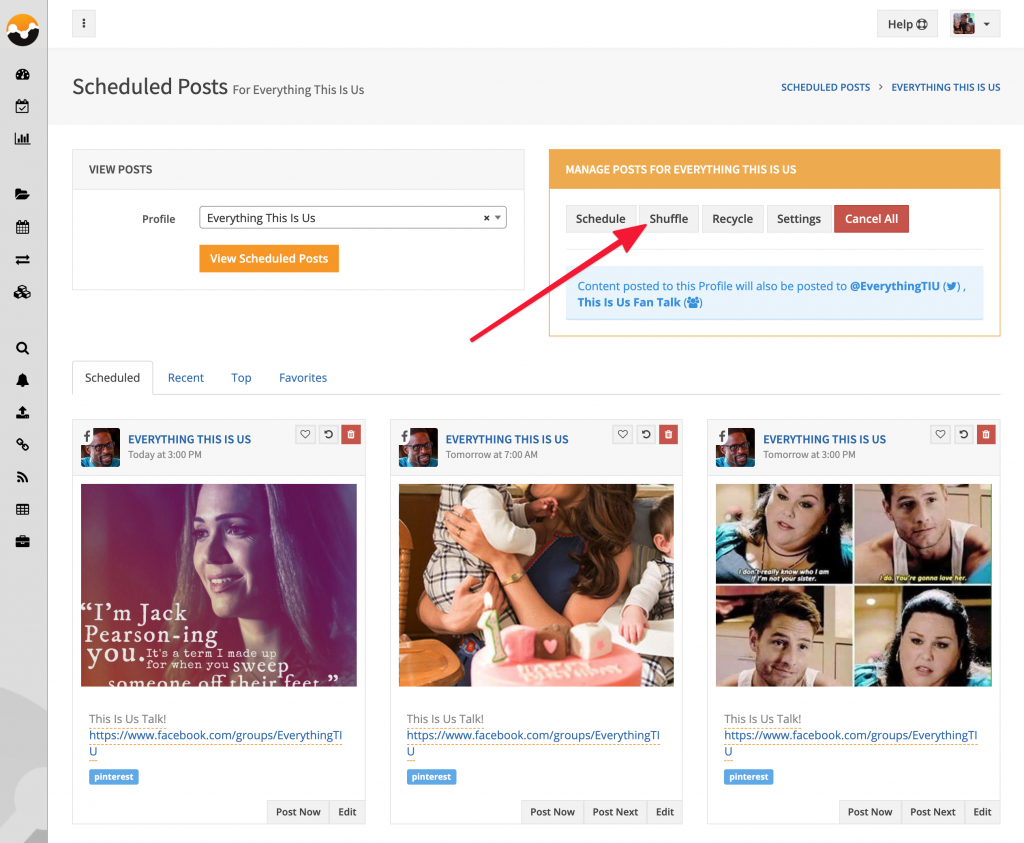Click the stacked cubes icon in sidebar
1024x843 pixels.
pos(22,292)
